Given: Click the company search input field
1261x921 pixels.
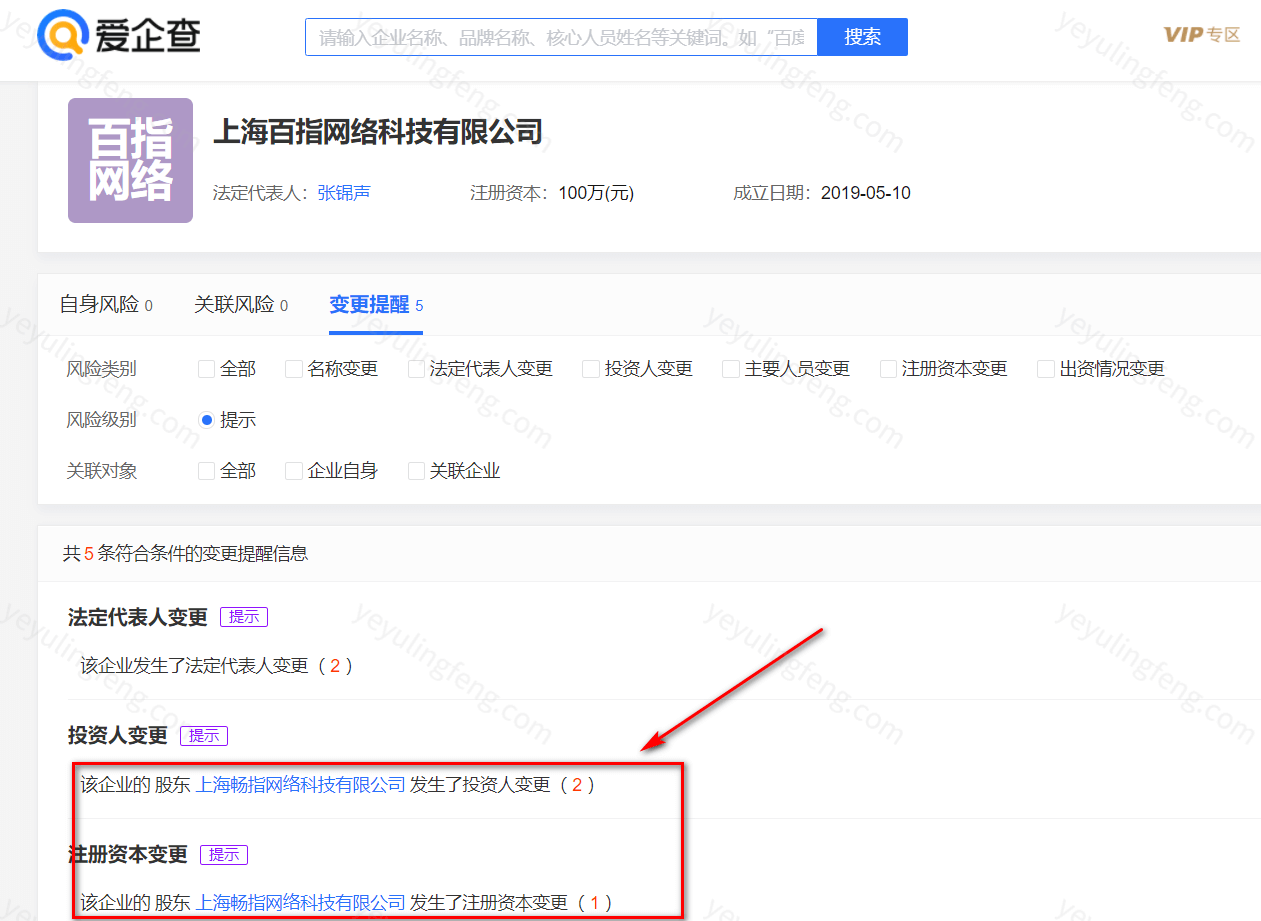Looking at the screenshot, I should click(x=560, y=37).
